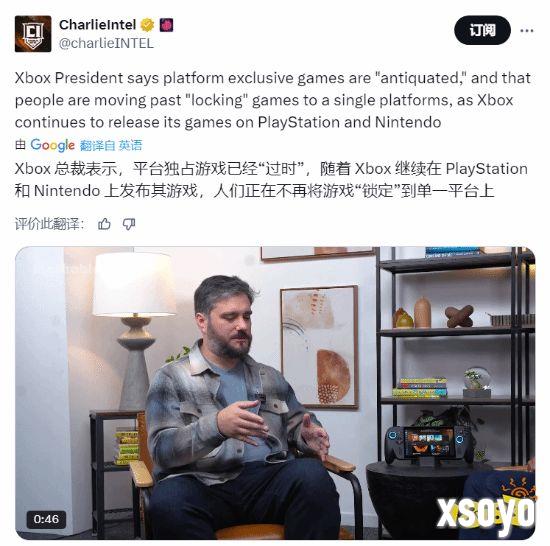Click the gold verified badge
Viewport: 550px width, 546px height.
pos(147,25)
